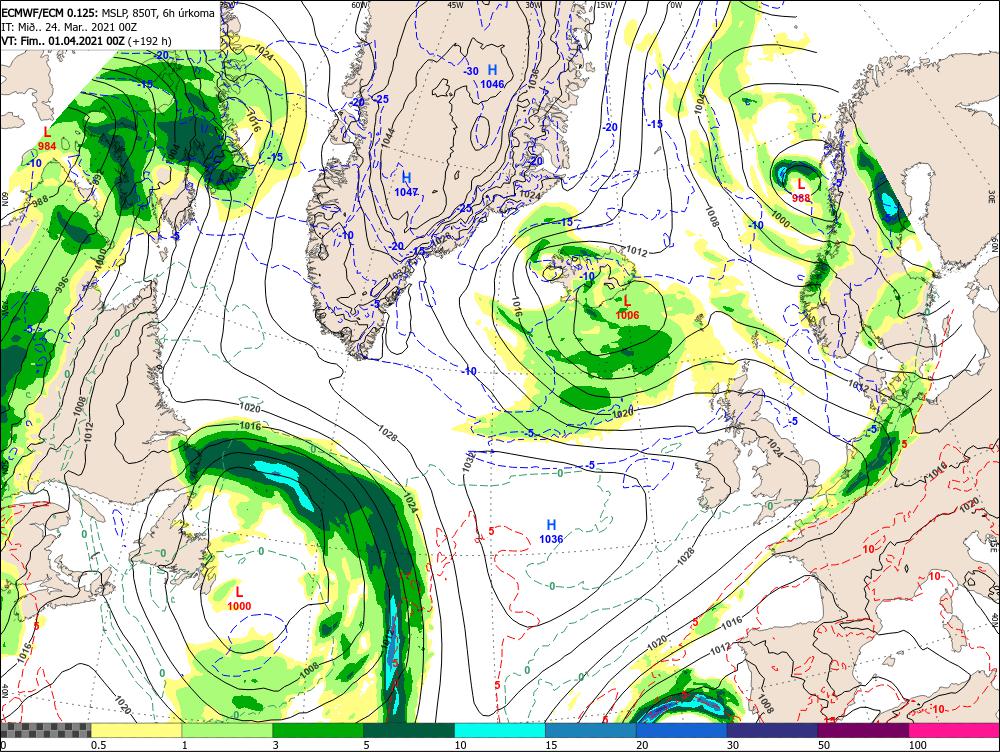Click the L 1006 low southeast of Iceland
The height and width of the screenshot is (752, 1000).
click(x=627, y=308)
